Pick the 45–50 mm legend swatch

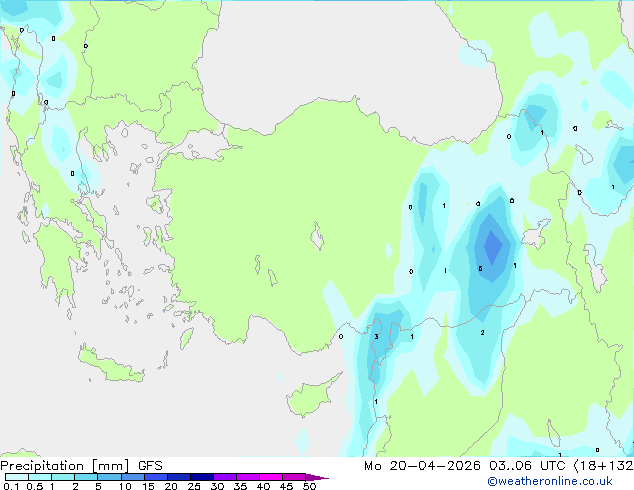coord(294,477)
